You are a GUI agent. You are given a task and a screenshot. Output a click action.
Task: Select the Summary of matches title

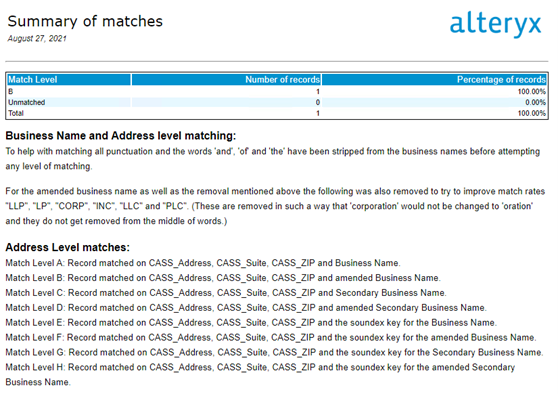coord(85,21)
